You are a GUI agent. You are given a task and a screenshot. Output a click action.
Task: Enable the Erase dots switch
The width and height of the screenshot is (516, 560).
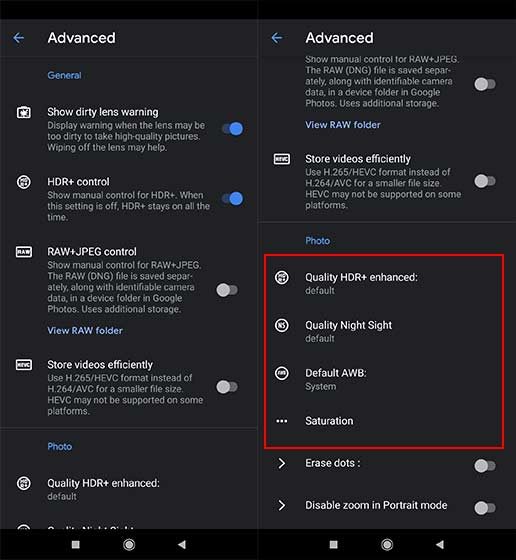485,466
